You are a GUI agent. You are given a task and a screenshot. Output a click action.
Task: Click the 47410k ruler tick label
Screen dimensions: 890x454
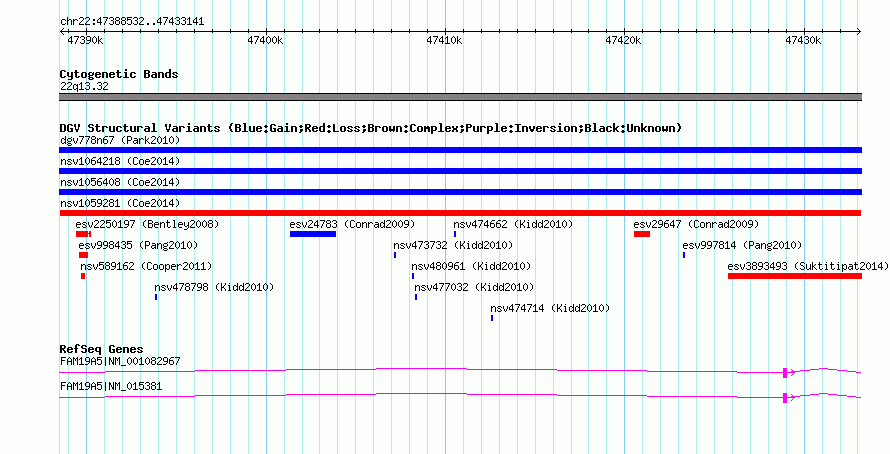coord(444,40)
